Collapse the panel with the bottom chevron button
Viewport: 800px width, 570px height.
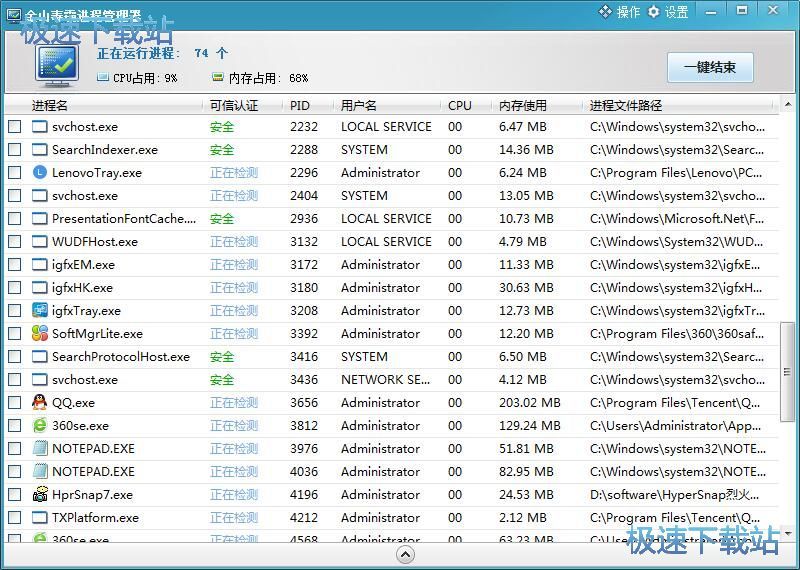(x=405, y=555)
